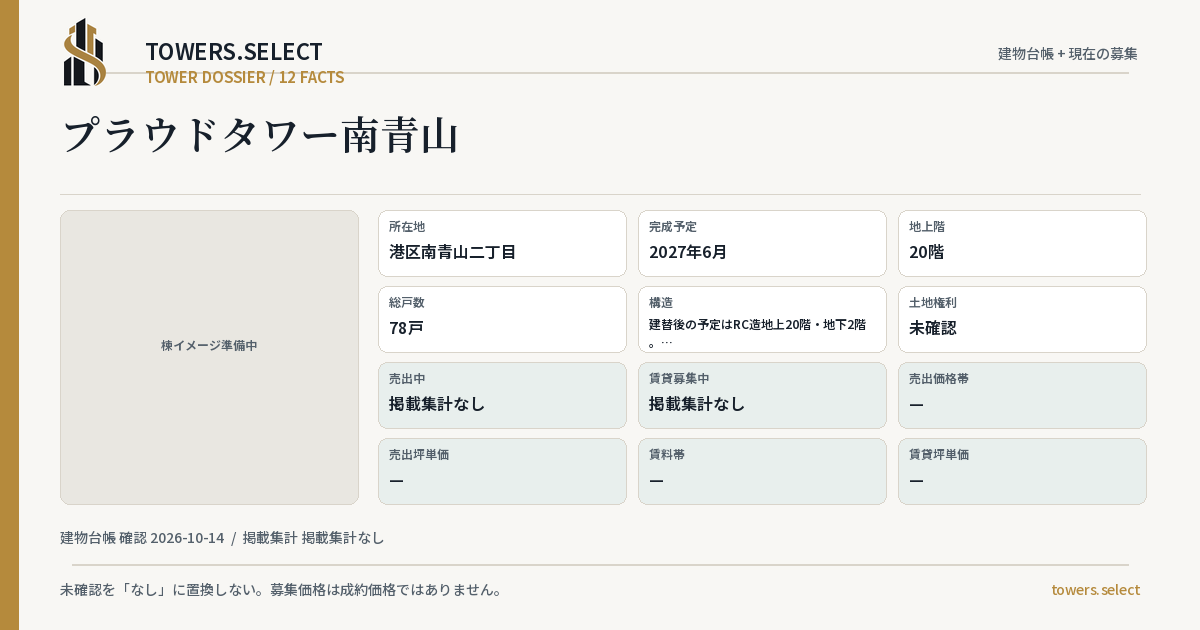1200x630 pixels.
Task: Select the TOWERS.SELECT brand title
Action: (x=234, y=52)
